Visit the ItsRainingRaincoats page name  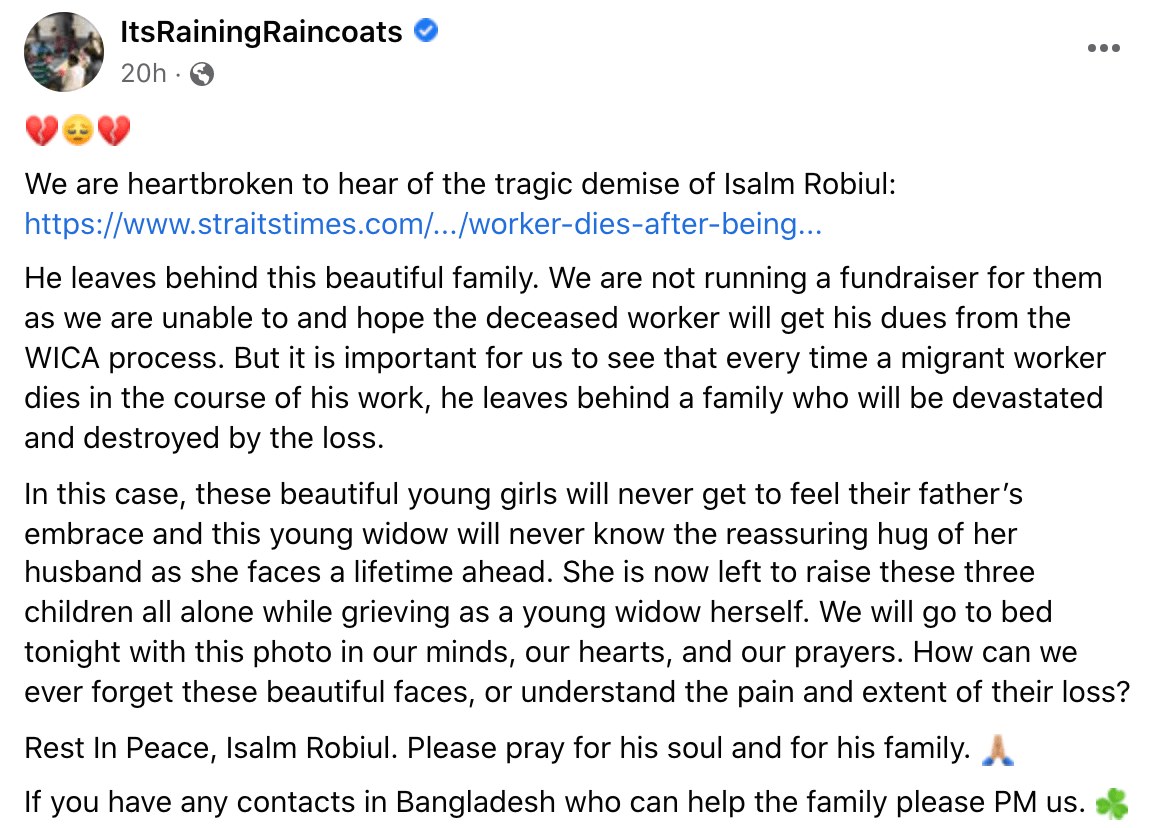261,32
